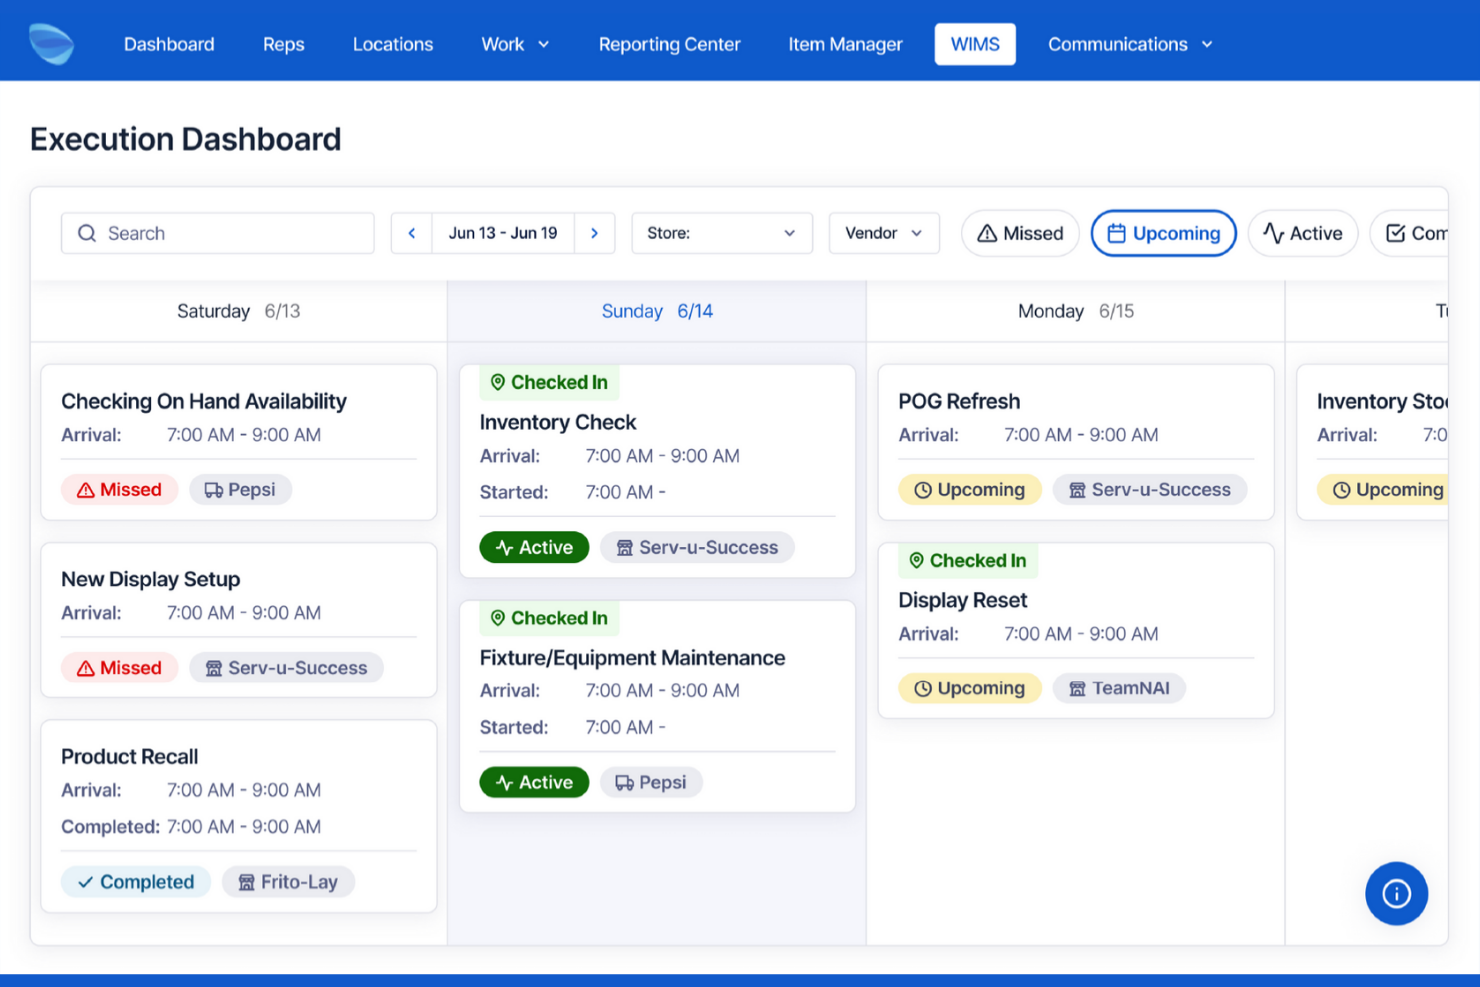Go to the Reporting Center
This screenshot has width=1480, height=987.
click(x=669, y=44)
